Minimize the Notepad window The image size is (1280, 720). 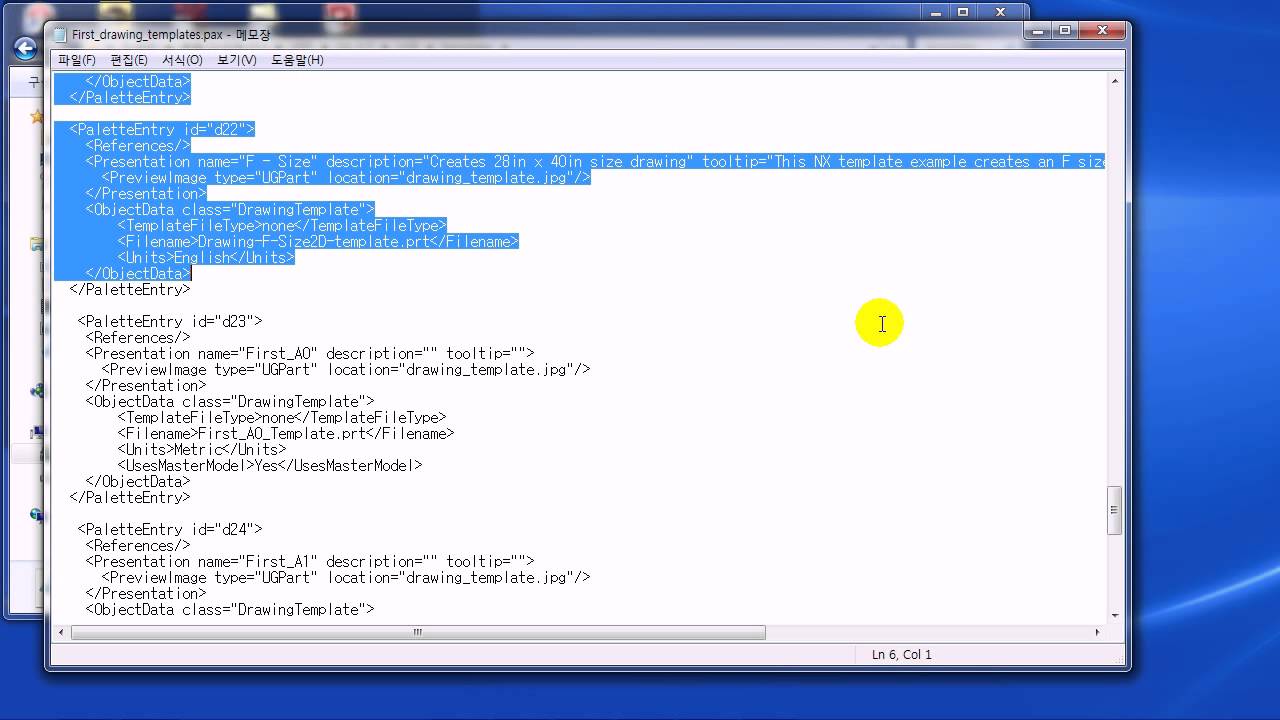(1040, 31)
